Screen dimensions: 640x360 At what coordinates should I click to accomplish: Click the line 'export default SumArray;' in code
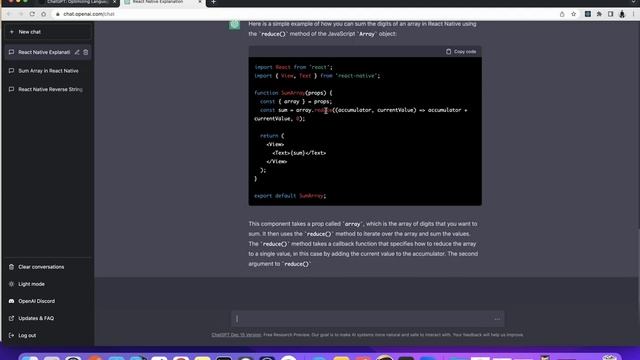pyautogui.click(x=290, y=196)
